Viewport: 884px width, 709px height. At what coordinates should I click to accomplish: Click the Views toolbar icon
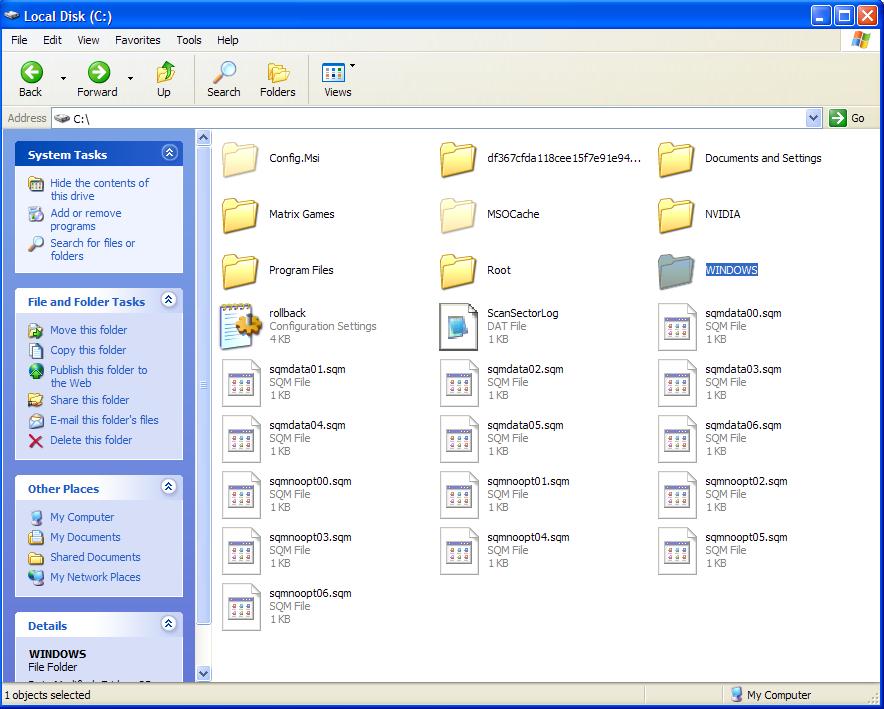[x=333, y=73]
